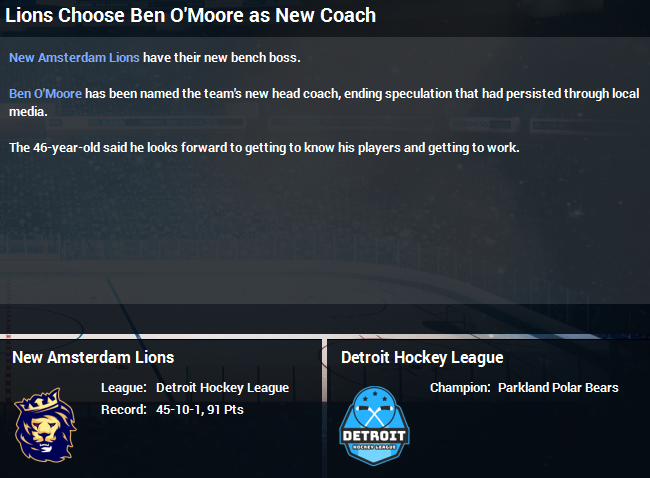Select the New Amsterdam Lions panel heading
The height and width of the screenshot is (478, 650).
point(93,357)
